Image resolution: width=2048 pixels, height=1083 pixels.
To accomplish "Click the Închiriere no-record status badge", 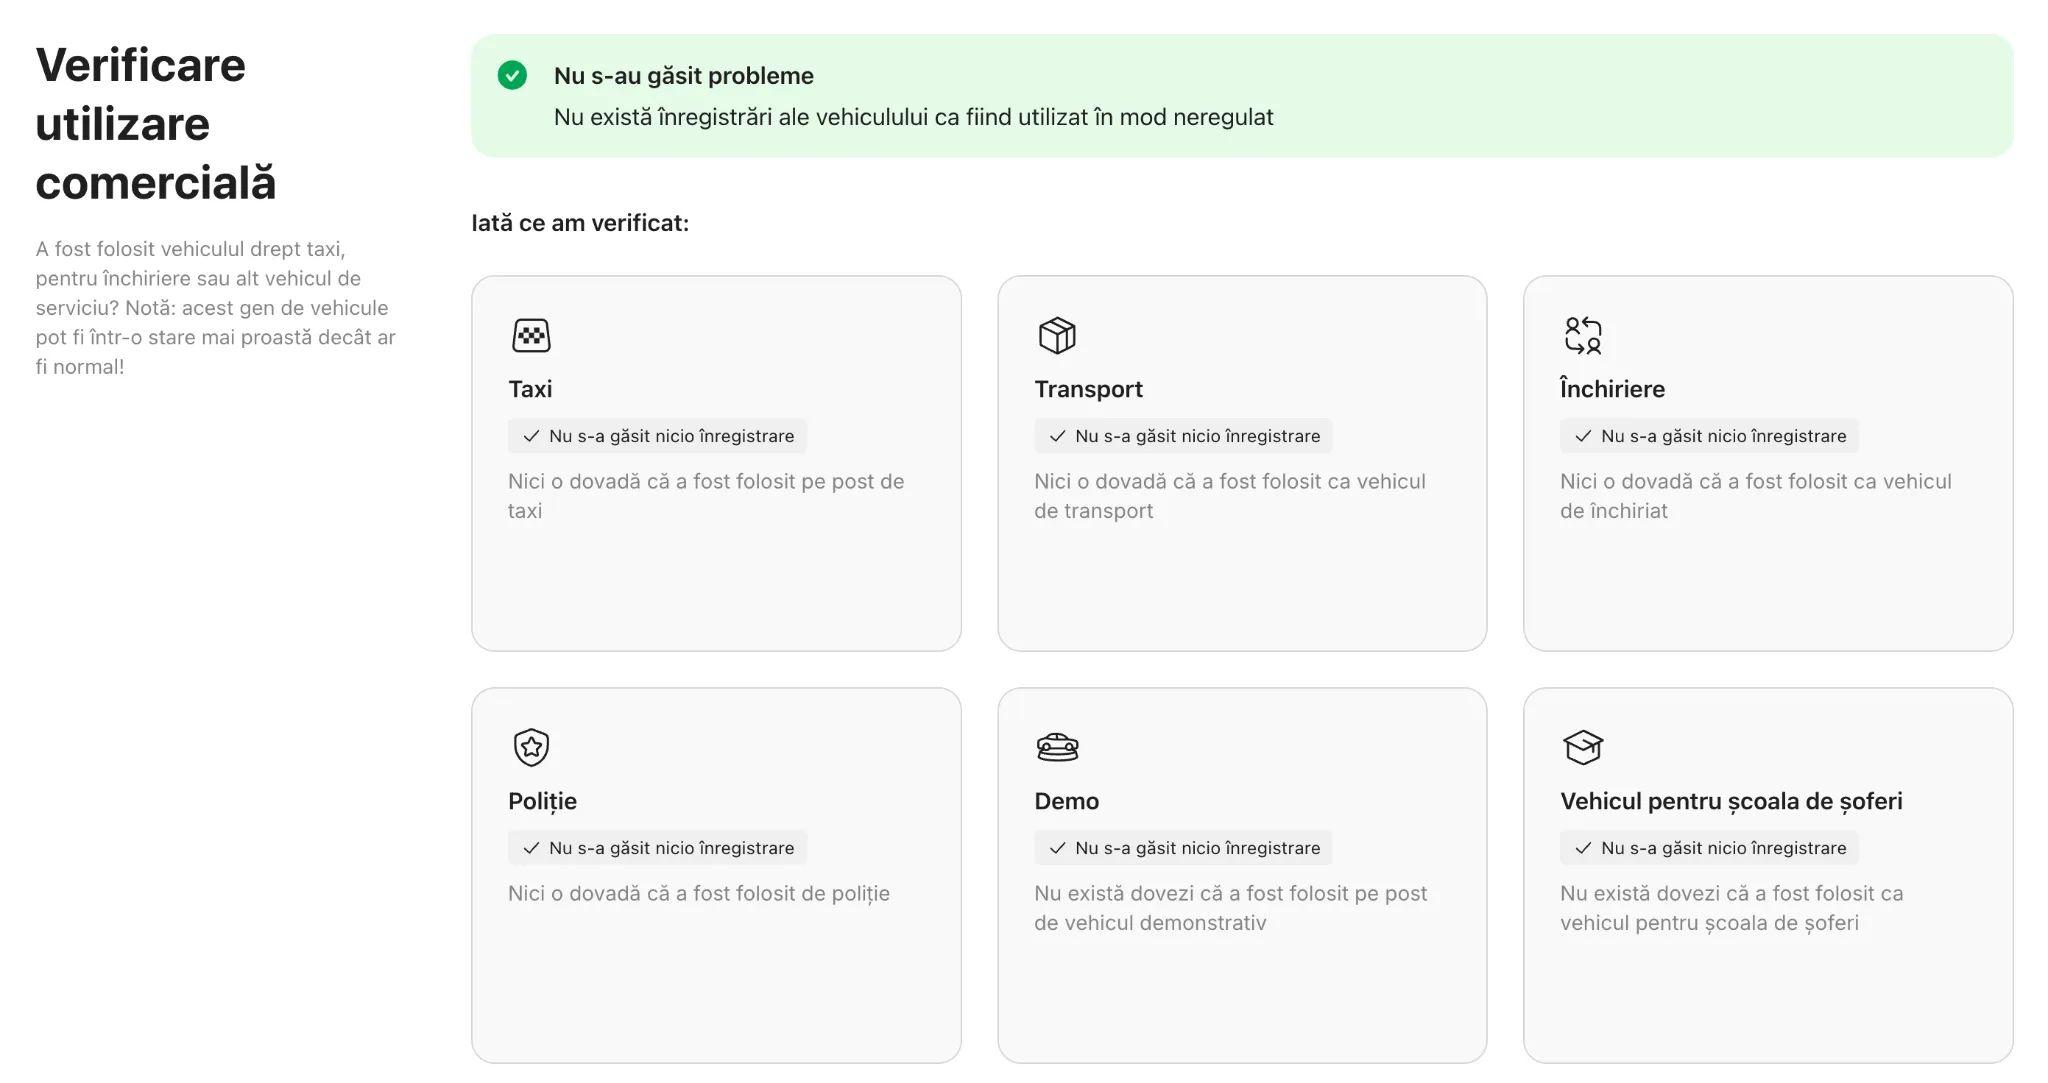I will [1709, 436].
